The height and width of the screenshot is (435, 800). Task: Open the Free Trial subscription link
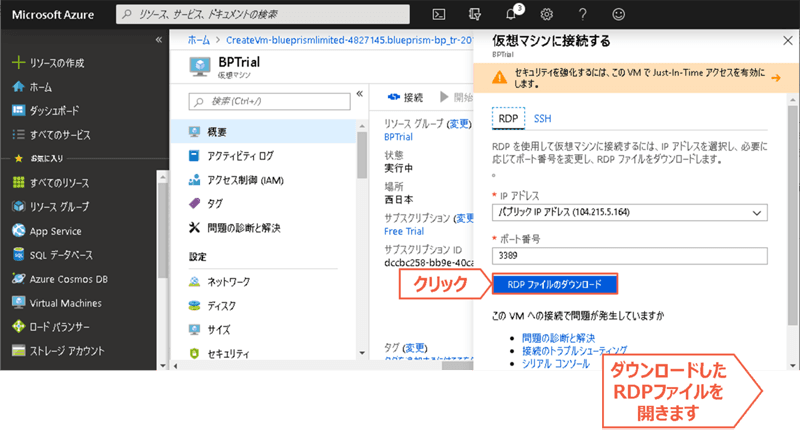click(404, 231)
